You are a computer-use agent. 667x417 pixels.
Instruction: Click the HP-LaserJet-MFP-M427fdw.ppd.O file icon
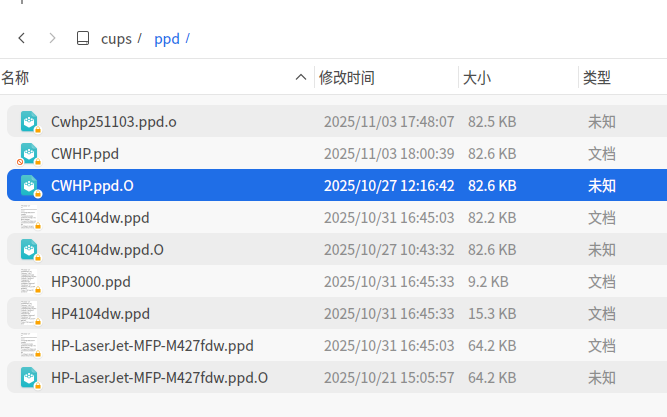[x=29, y=377]
